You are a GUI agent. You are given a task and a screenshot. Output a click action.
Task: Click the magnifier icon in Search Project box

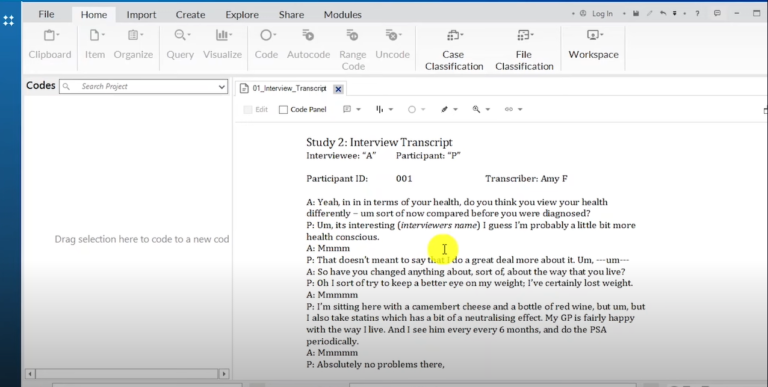[66, 87]
